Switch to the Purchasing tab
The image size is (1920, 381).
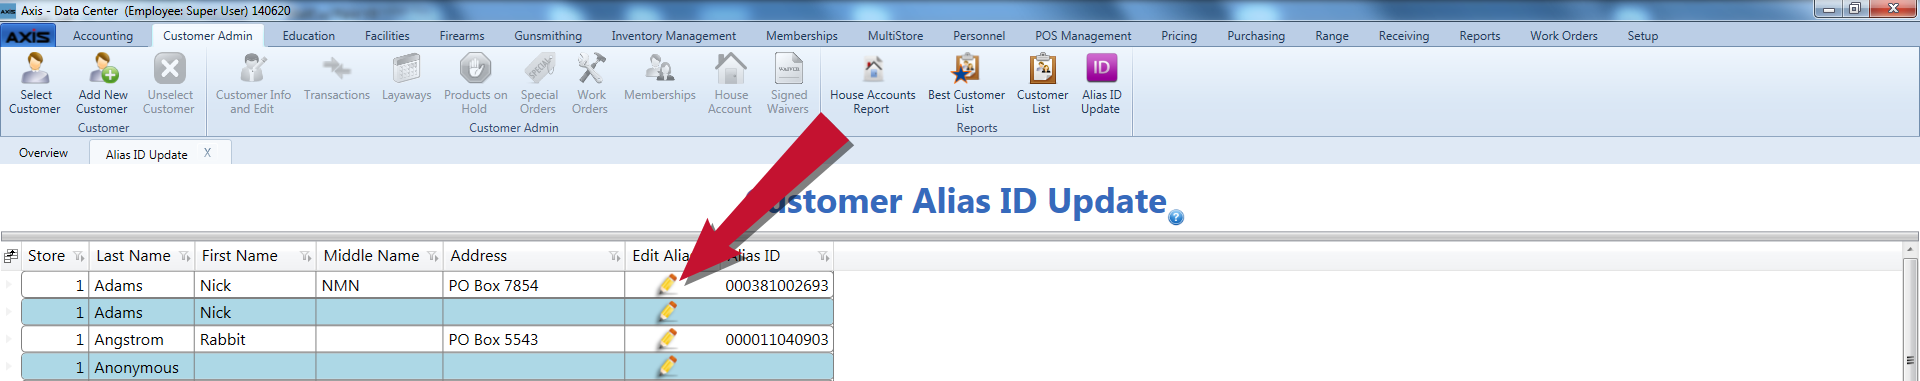[x=1256, y=36]
